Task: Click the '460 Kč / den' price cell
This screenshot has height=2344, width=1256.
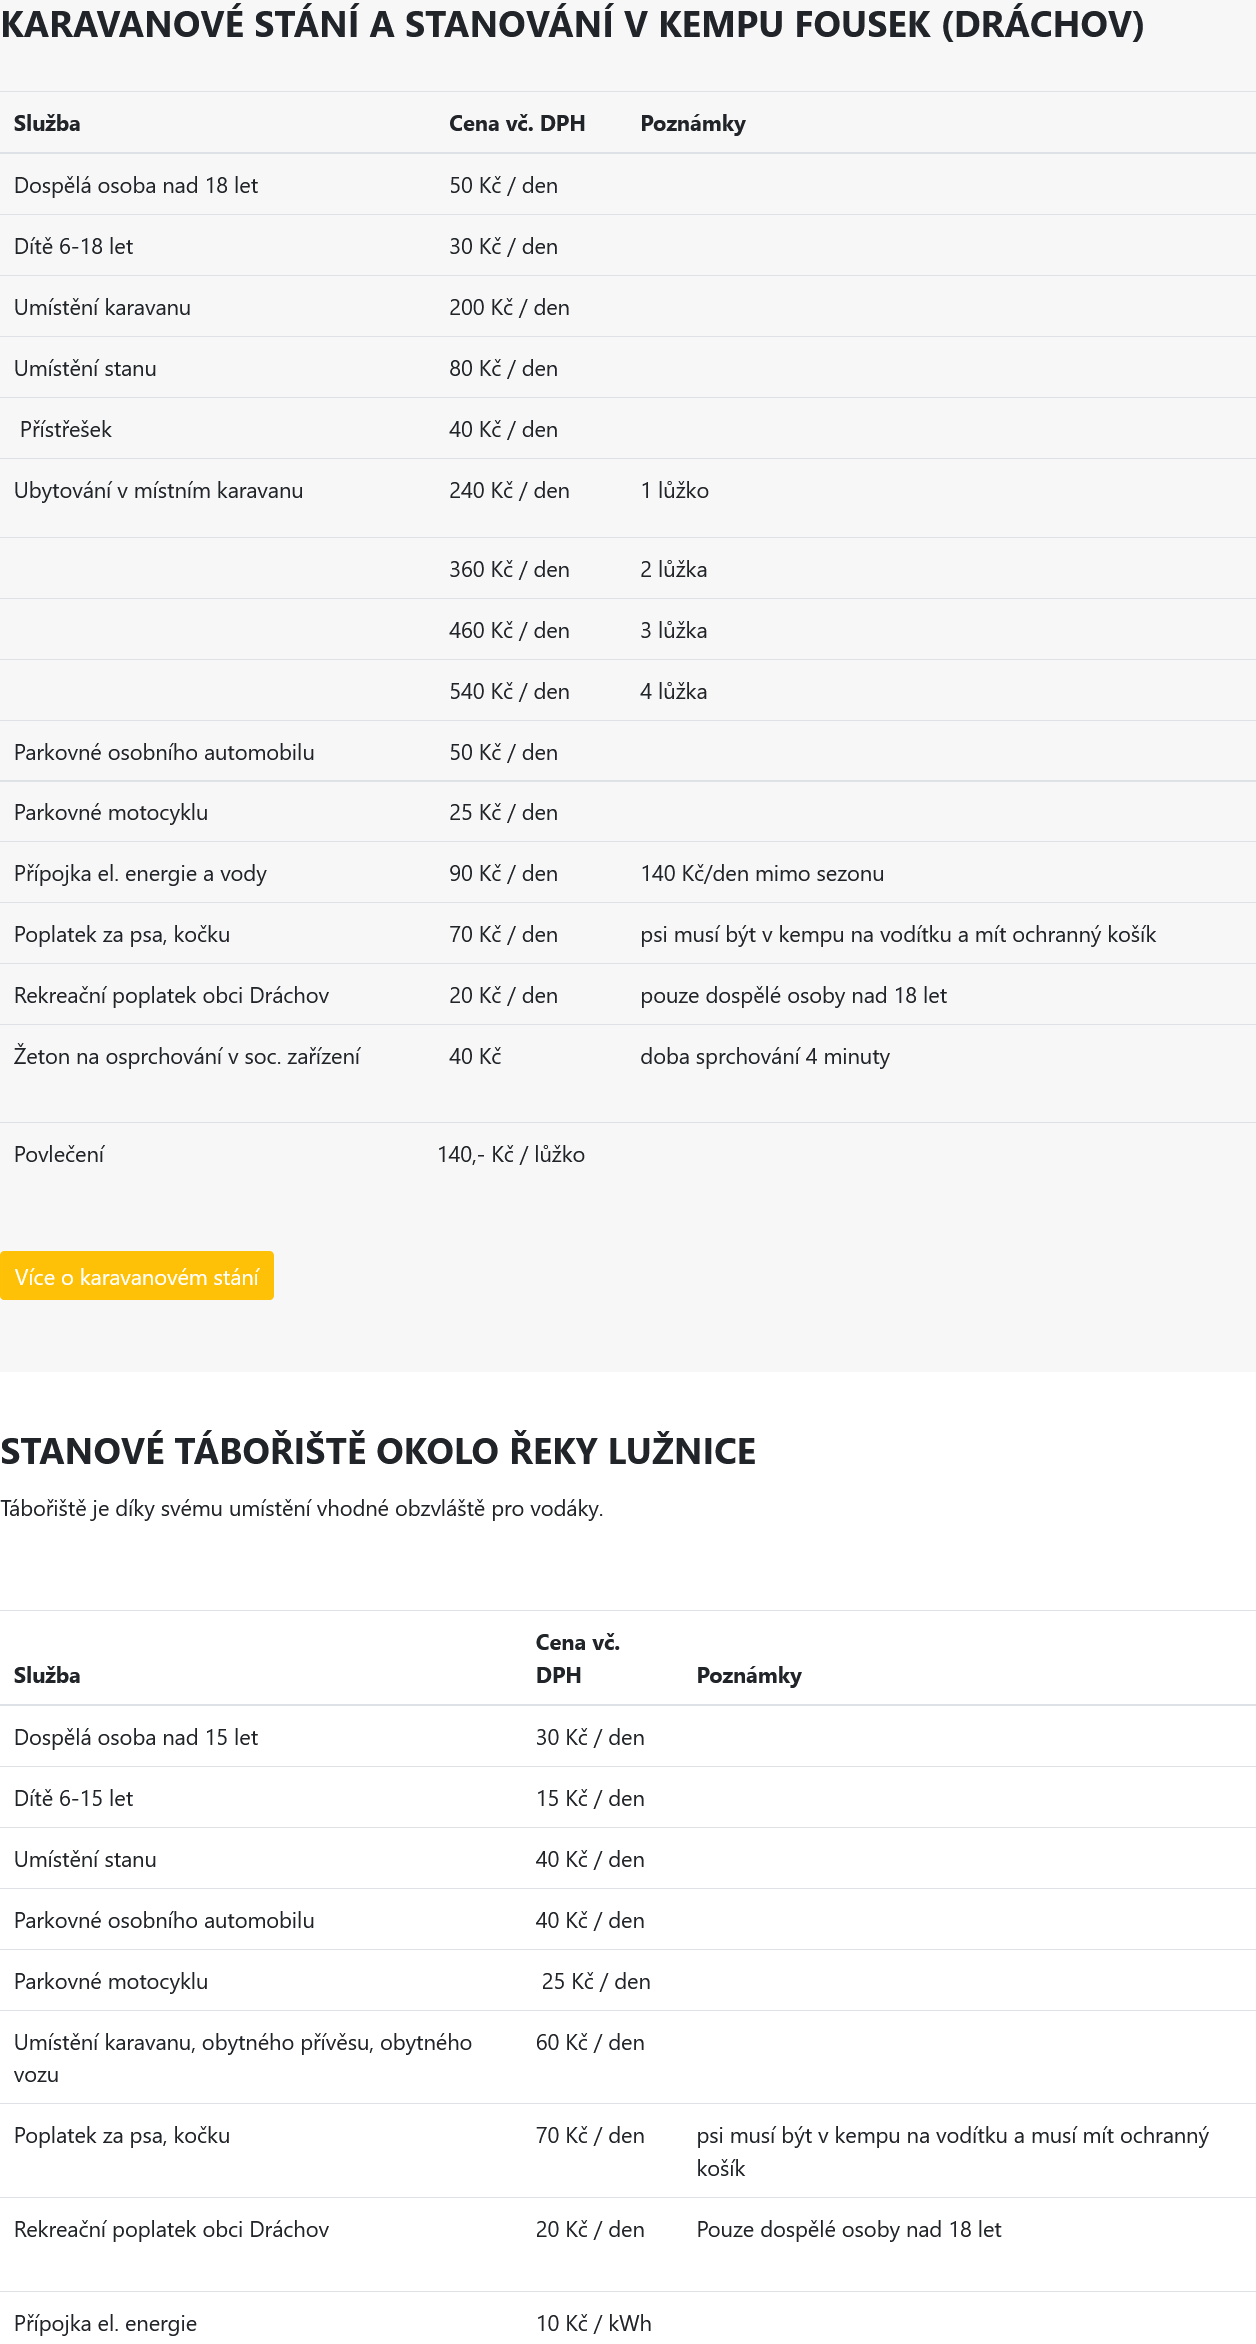Action: [509, 630]
